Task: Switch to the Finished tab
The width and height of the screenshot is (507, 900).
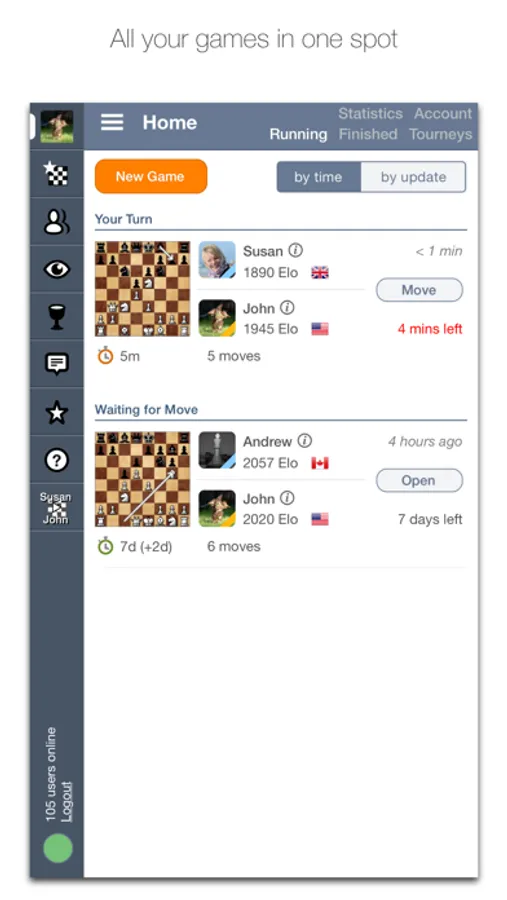Action: [368, 134]
